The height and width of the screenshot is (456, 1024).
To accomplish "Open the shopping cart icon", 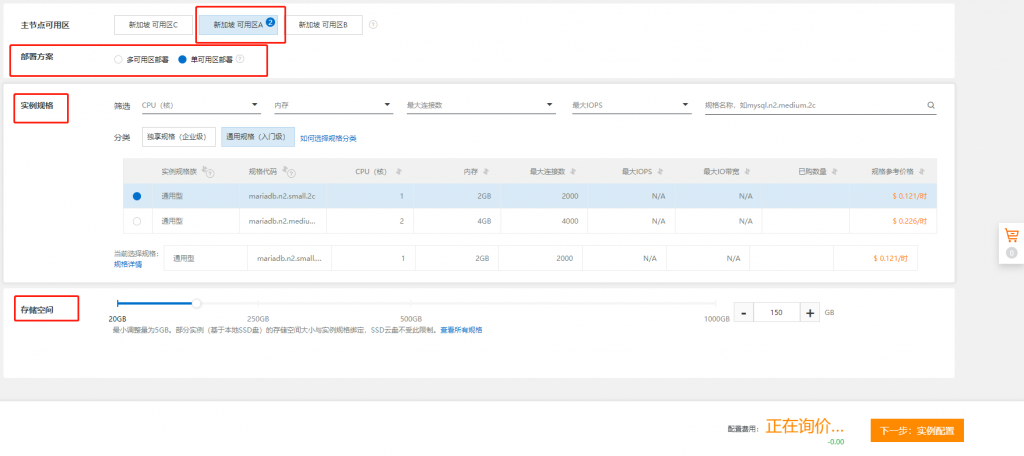I will click(1012, 235).
